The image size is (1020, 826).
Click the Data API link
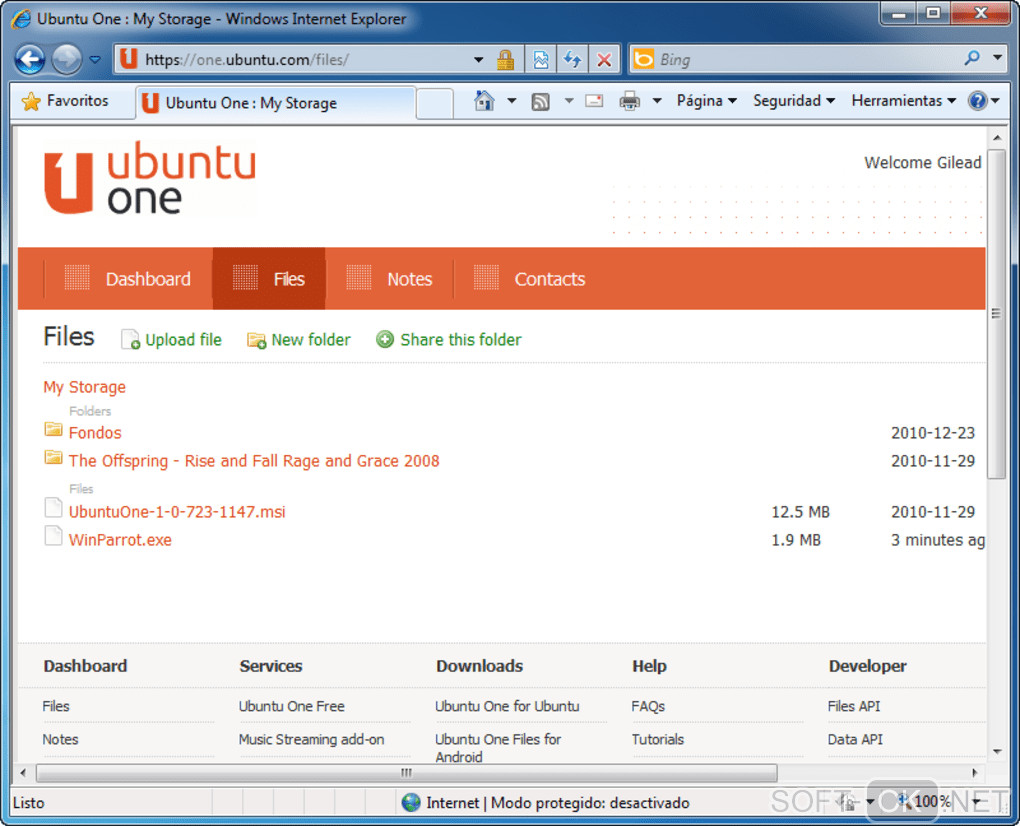coord(855,739)
